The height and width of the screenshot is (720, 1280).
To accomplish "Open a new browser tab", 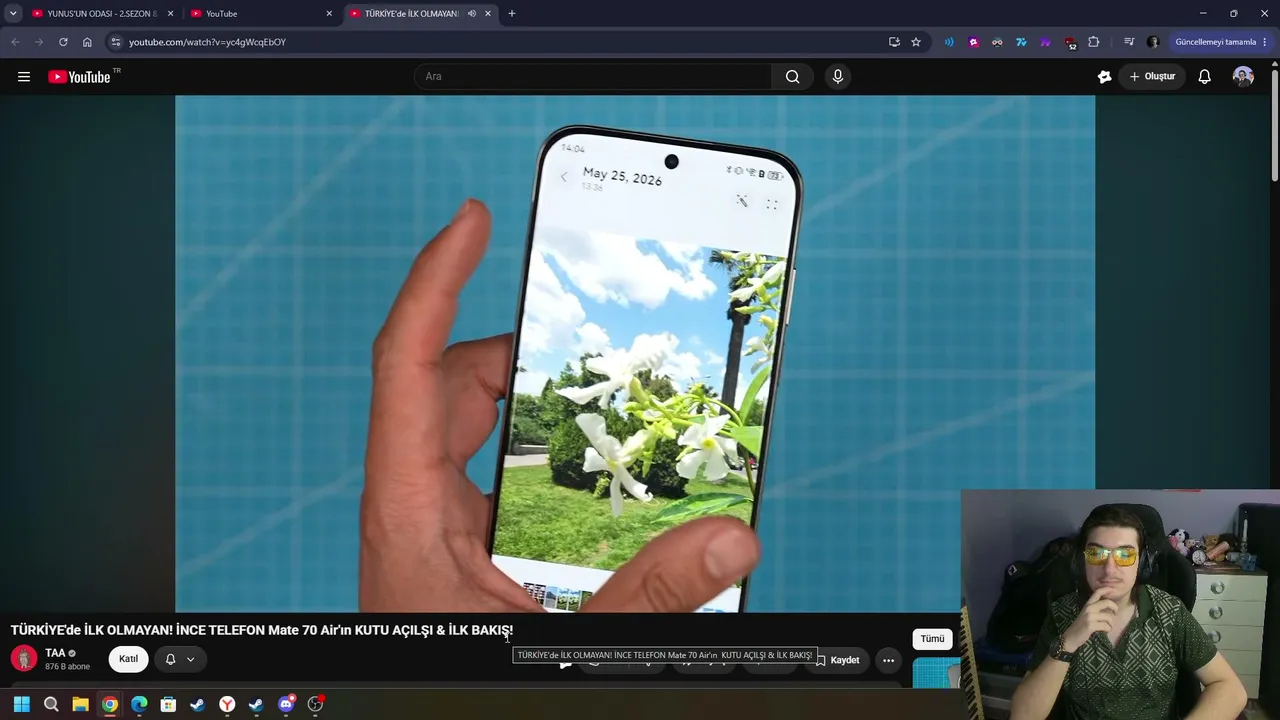I will (x=512, y=14).
